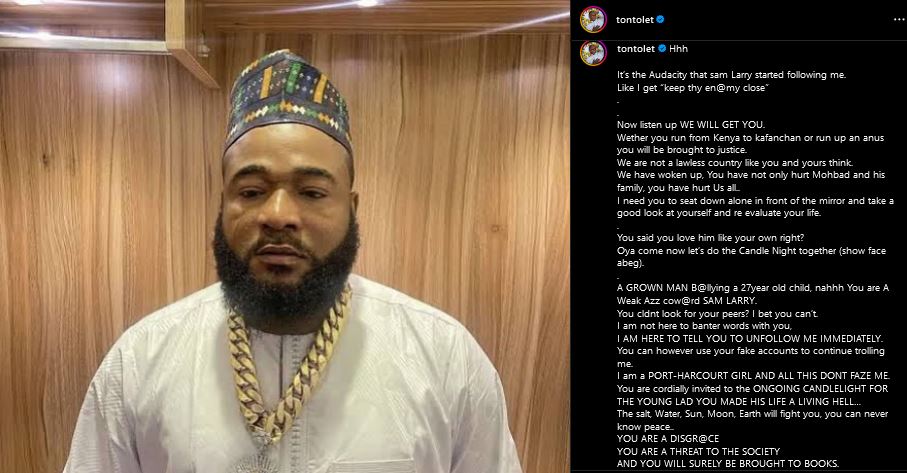Click 'YOU ARE A DISGR@CE' line

(668, 438)
